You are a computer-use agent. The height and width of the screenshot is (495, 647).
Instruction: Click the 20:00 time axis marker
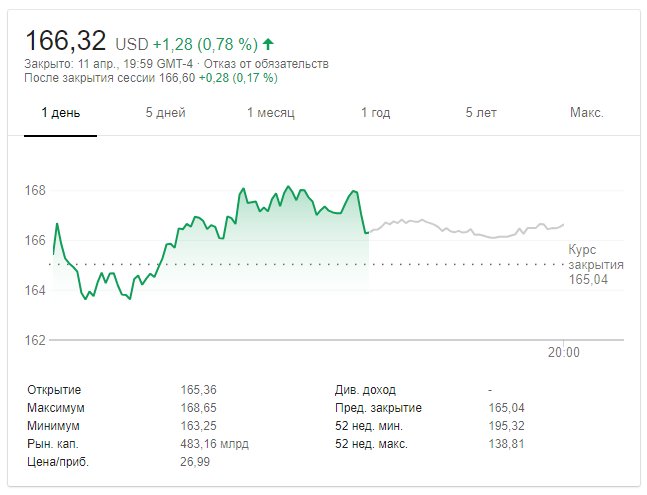click(x=564, y=352)
